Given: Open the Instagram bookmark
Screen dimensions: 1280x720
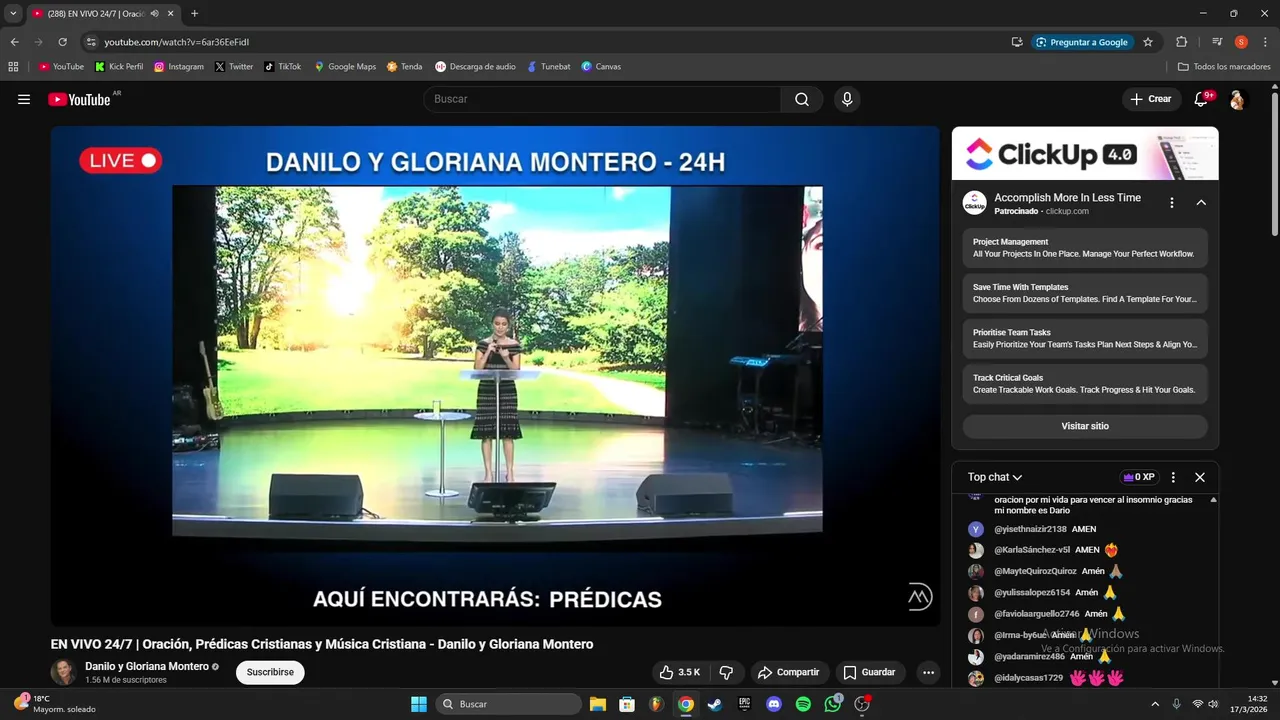Looking at the screenshot, I should click(x=179, y=67).
